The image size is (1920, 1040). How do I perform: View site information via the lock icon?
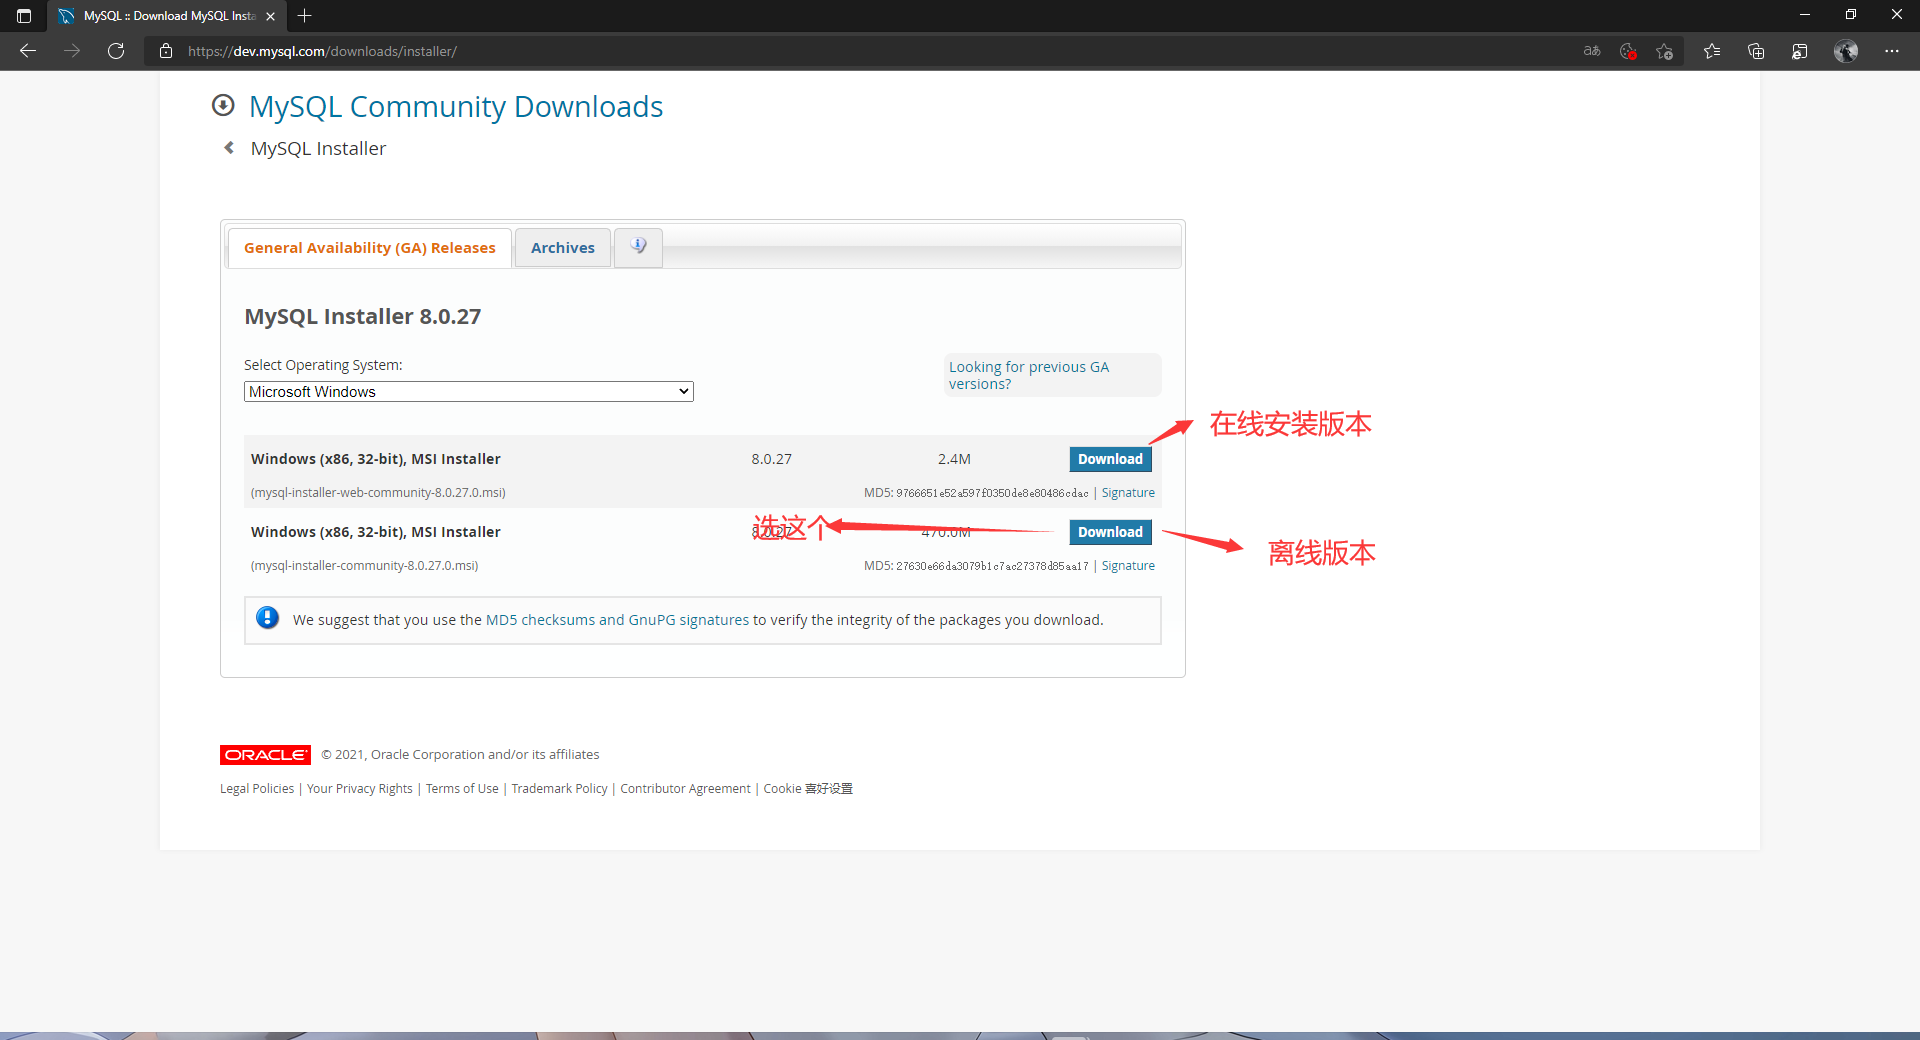[166, 51]
